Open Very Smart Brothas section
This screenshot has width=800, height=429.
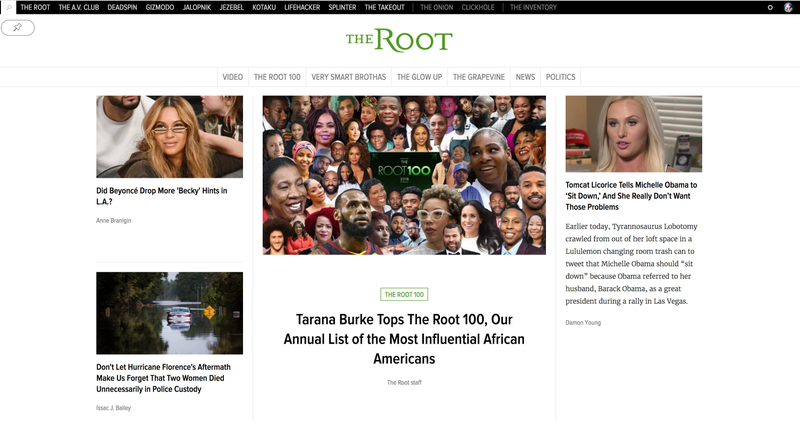point(348,77)
